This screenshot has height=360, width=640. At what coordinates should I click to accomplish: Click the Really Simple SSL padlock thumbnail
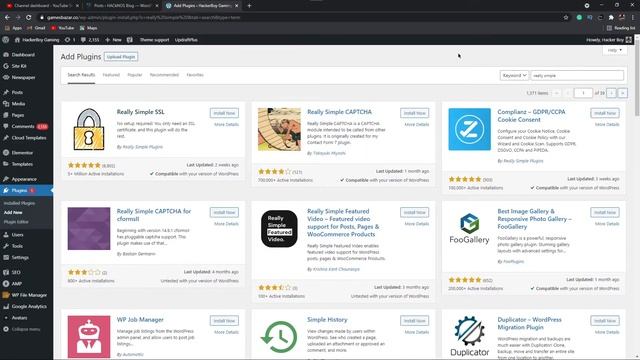pyautogui.click(x=89, y=129)
